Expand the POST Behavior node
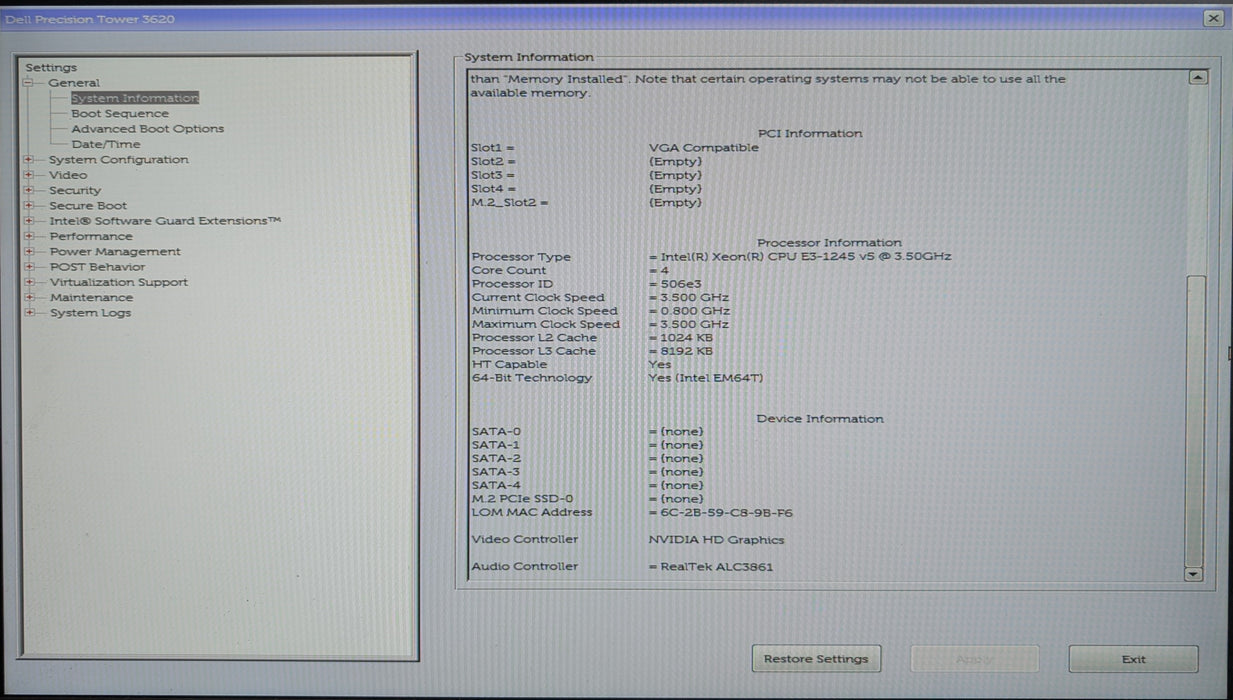The image size is (1233, 700). point(29,267)
